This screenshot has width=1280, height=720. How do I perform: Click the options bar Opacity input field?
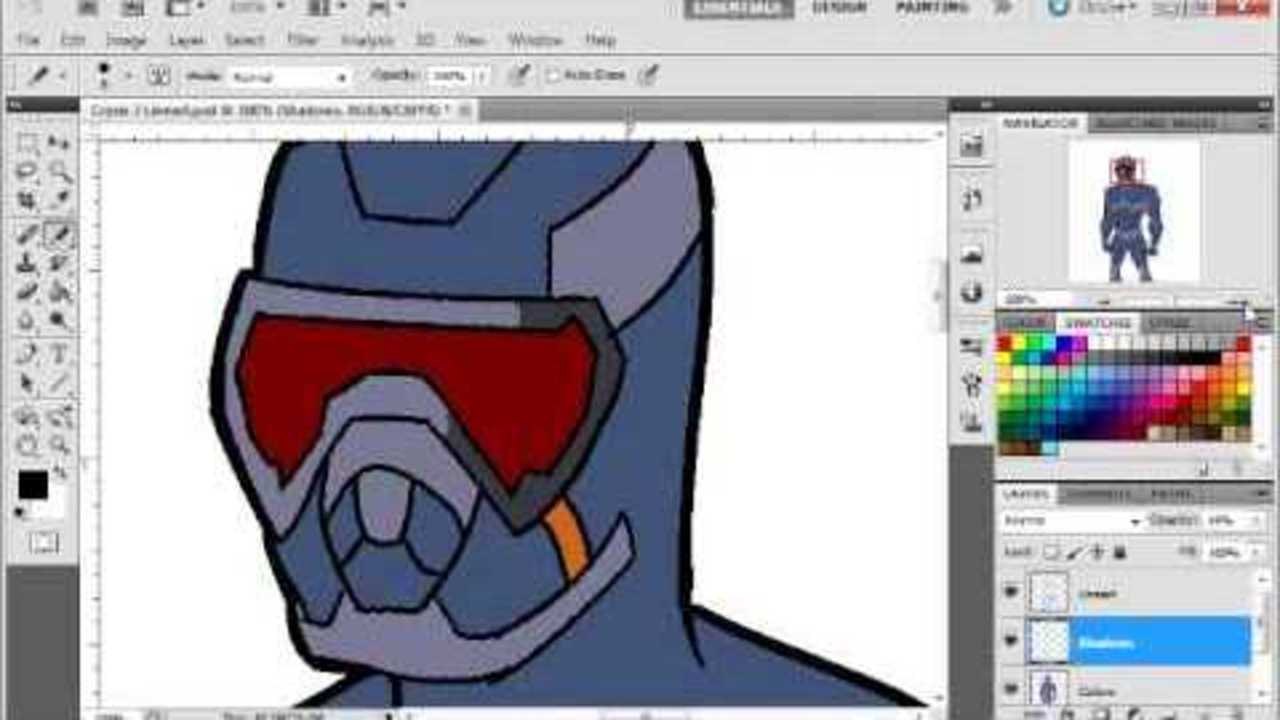(x=449, y=76)
